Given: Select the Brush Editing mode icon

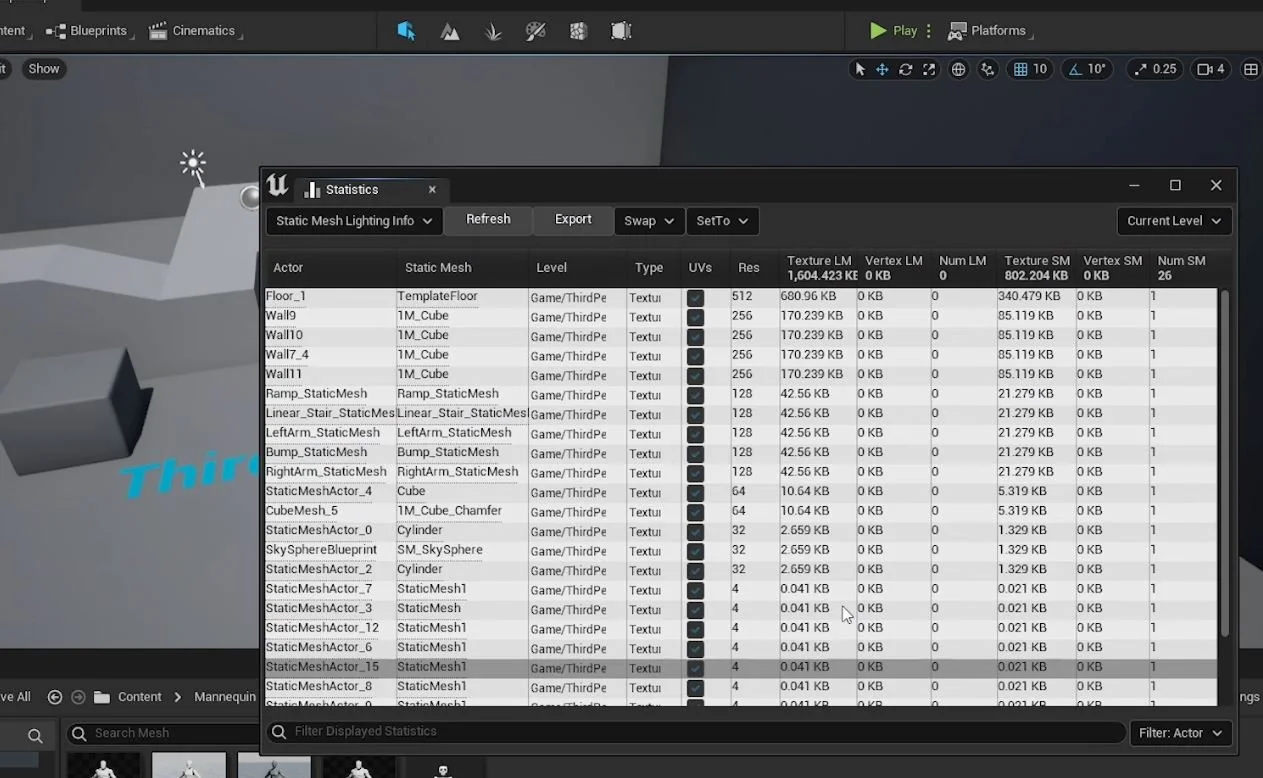Looking at the screenshot, I should tap(621, 31).
